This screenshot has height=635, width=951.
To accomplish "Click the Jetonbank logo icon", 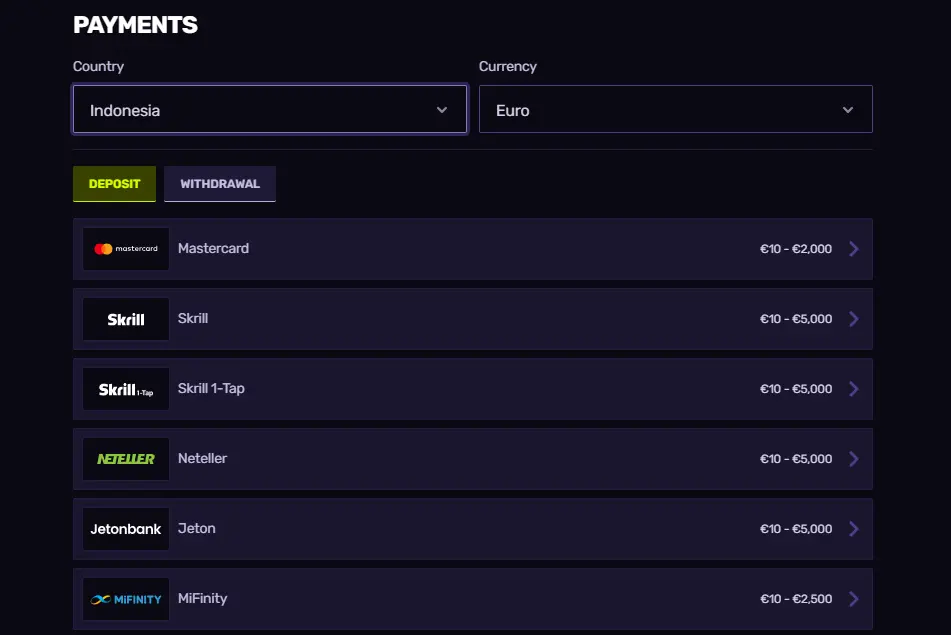I will point(125,528).
